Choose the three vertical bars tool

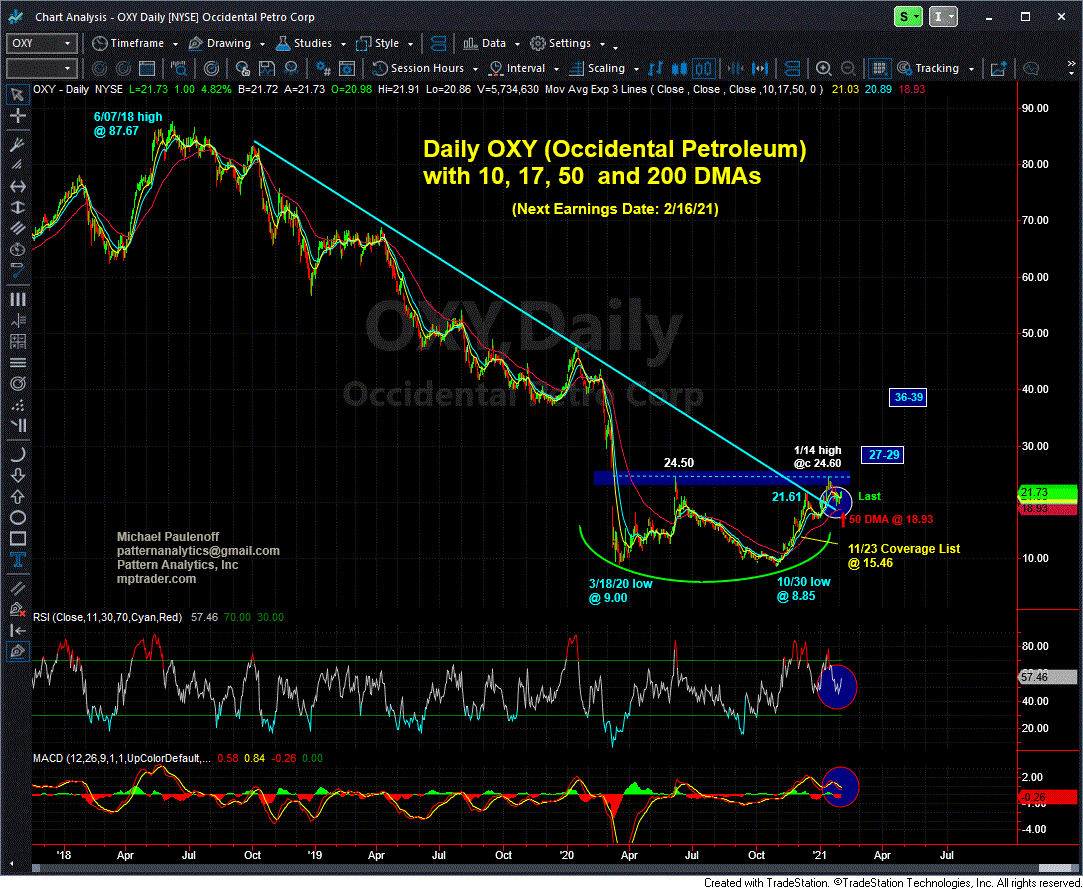[18, 299]
